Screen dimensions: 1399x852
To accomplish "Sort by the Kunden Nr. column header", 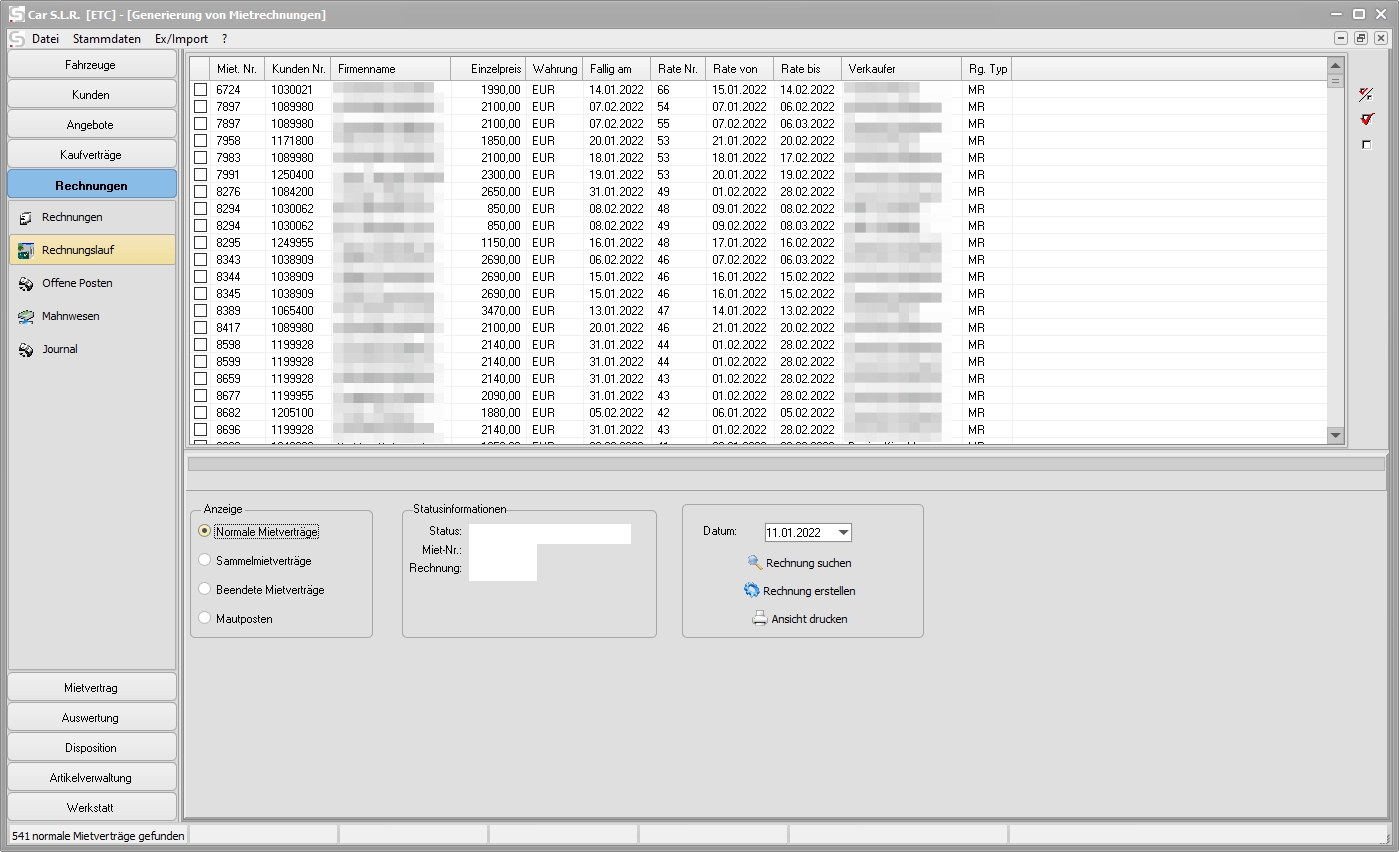I will [x=298, y=69].
